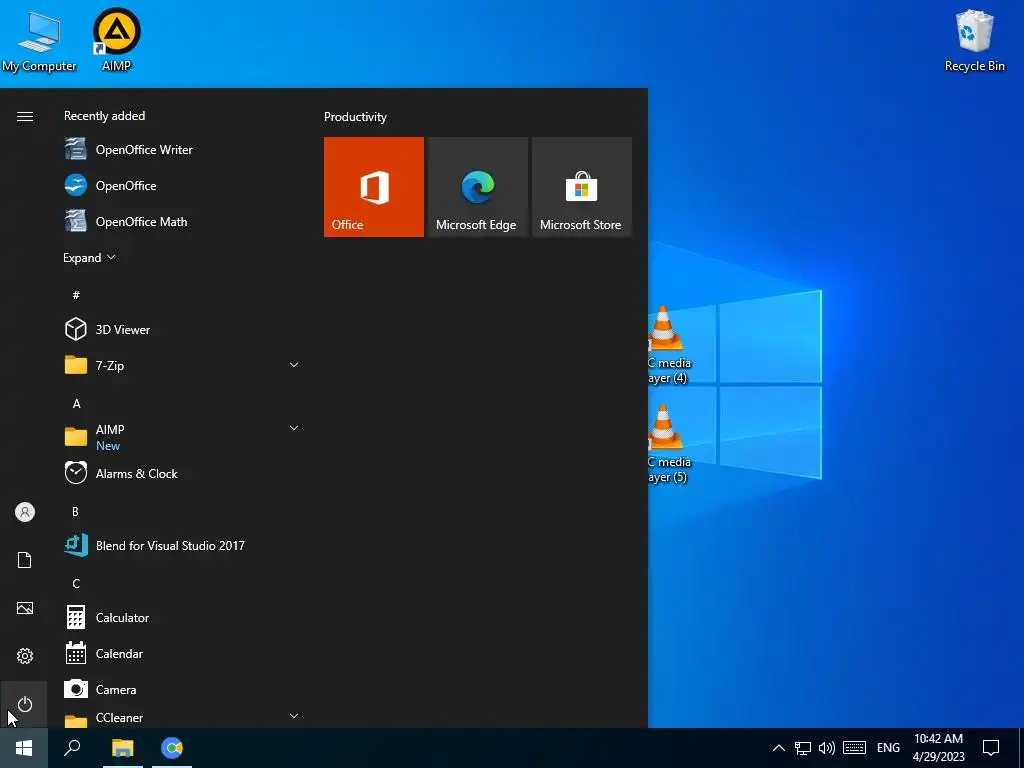This screenshot has height=768, width=1024.
Task: Open the clock showing 10:42 AM
Action: [x=938, y=748]
